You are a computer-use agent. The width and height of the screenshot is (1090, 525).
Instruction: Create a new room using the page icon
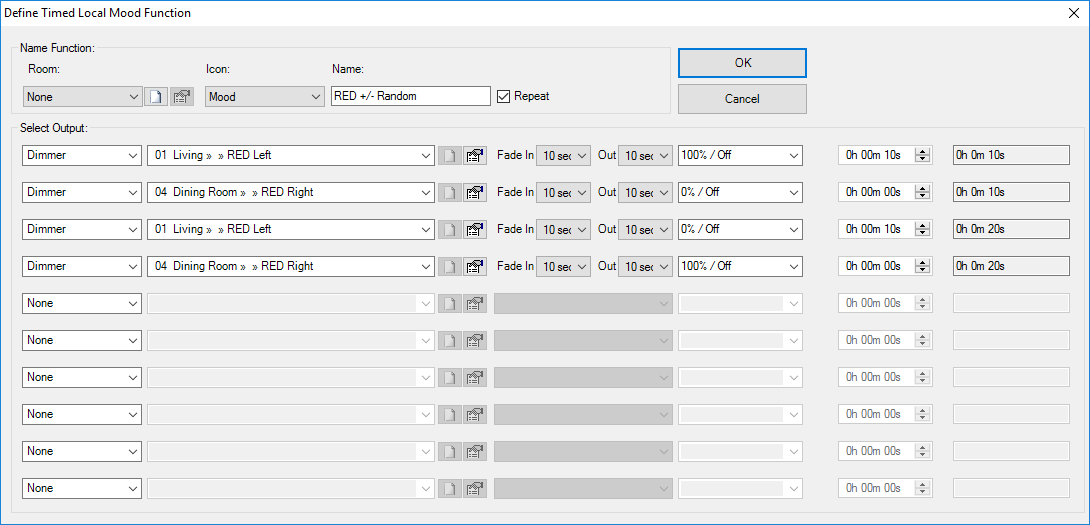[156, 97]
